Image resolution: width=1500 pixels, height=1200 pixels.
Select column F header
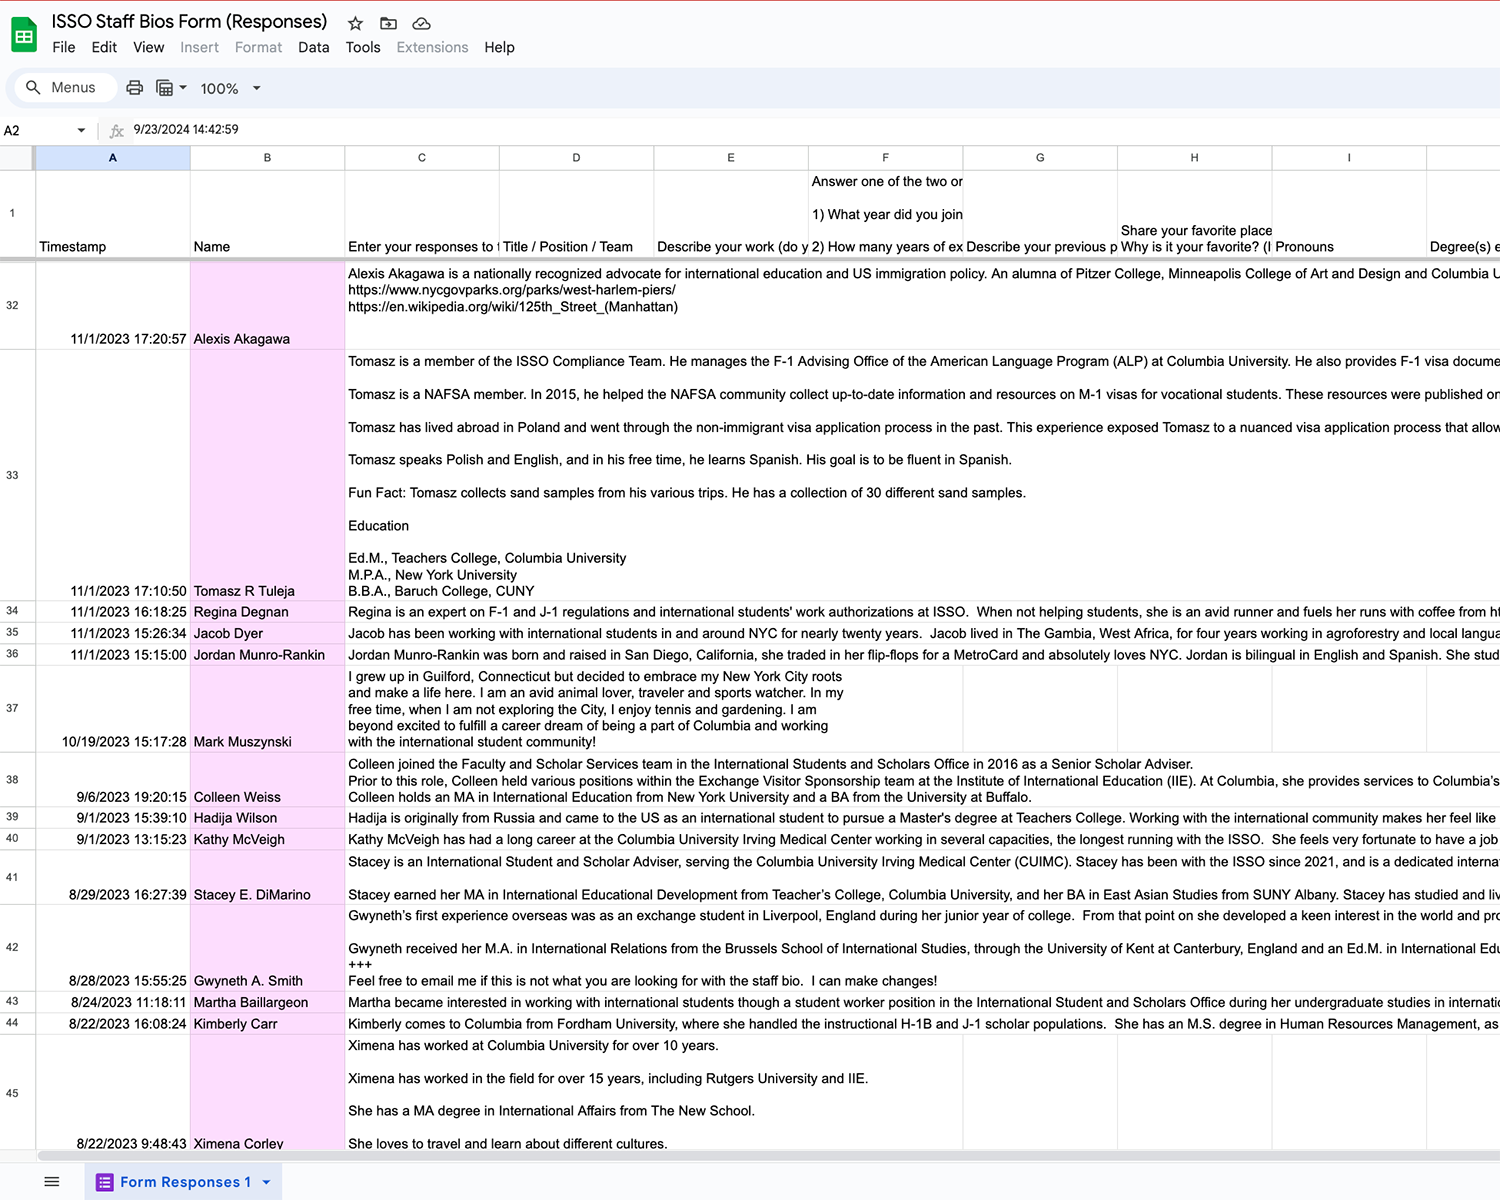point(885,158)
